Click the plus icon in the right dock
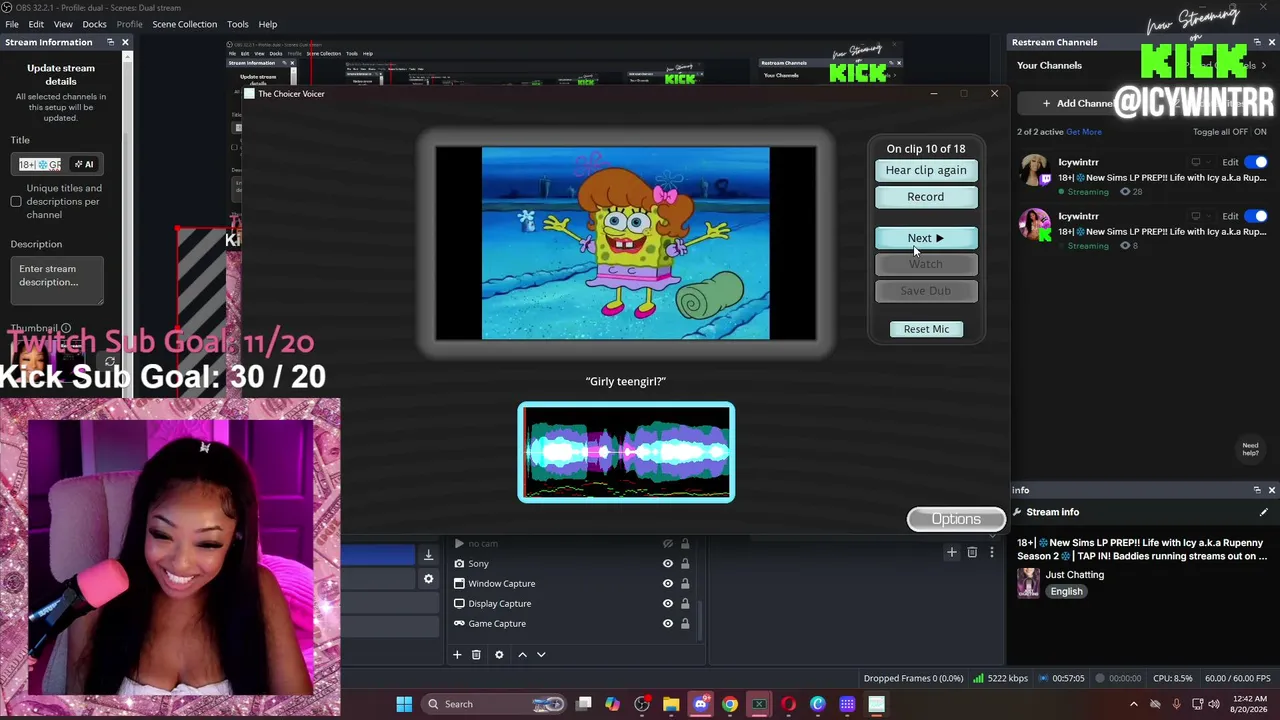This screenshot has width=1280, height=720. pos(952,552)
